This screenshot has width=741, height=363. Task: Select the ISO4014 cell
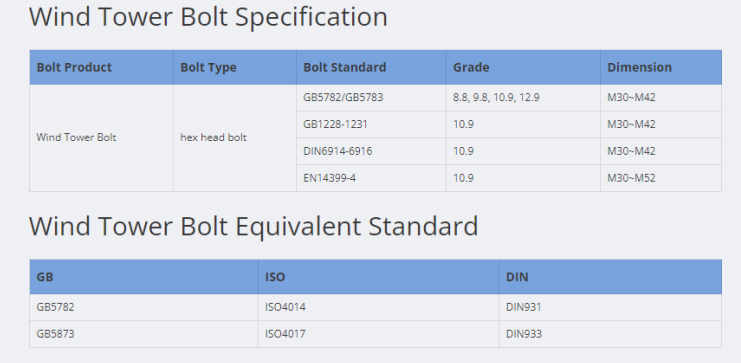(x=378, y=307)
